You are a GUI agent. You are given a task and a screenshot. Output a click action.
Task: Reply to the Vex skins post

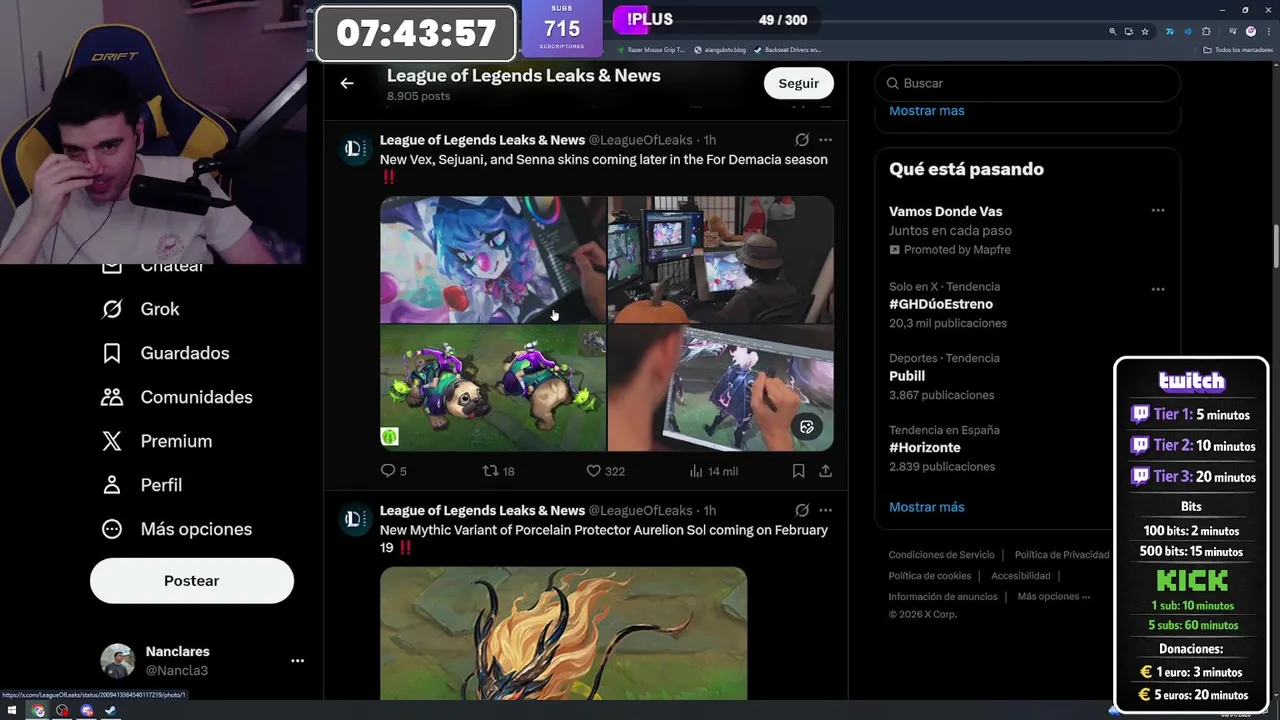coord(393,470)
